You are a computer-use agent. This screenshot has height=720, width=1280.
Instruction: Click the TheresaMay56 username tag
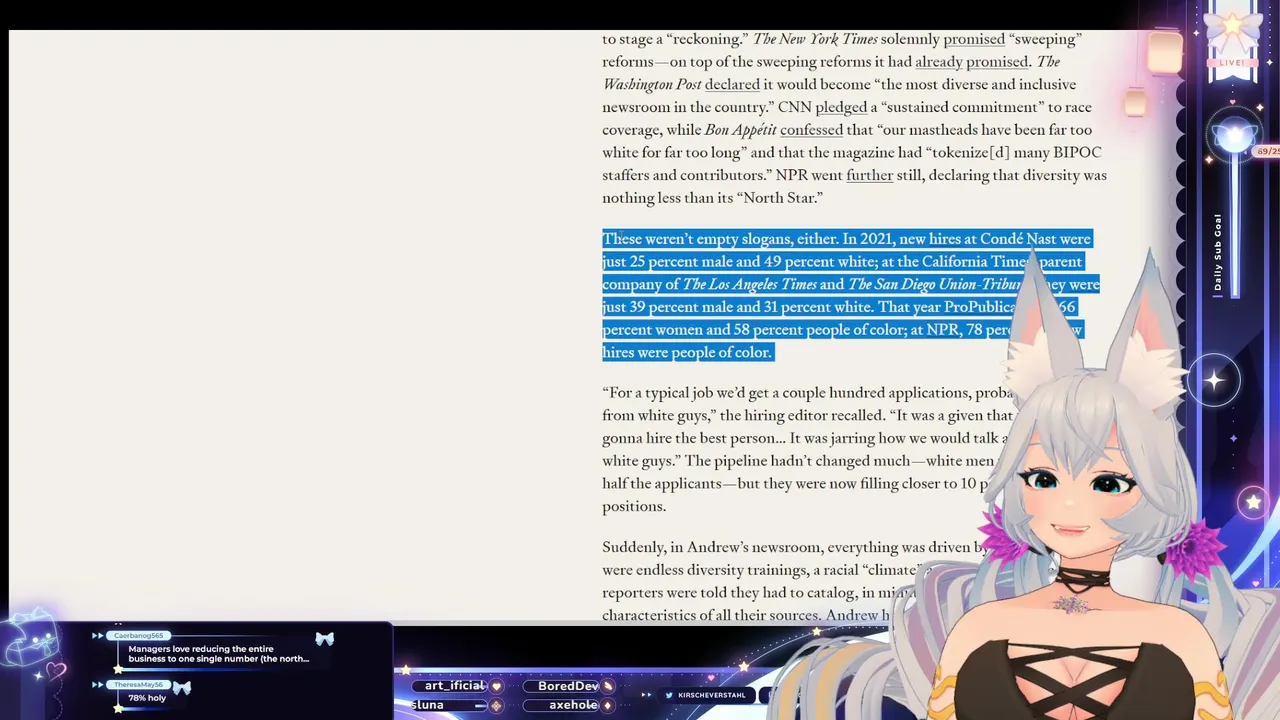pos(139,685)
